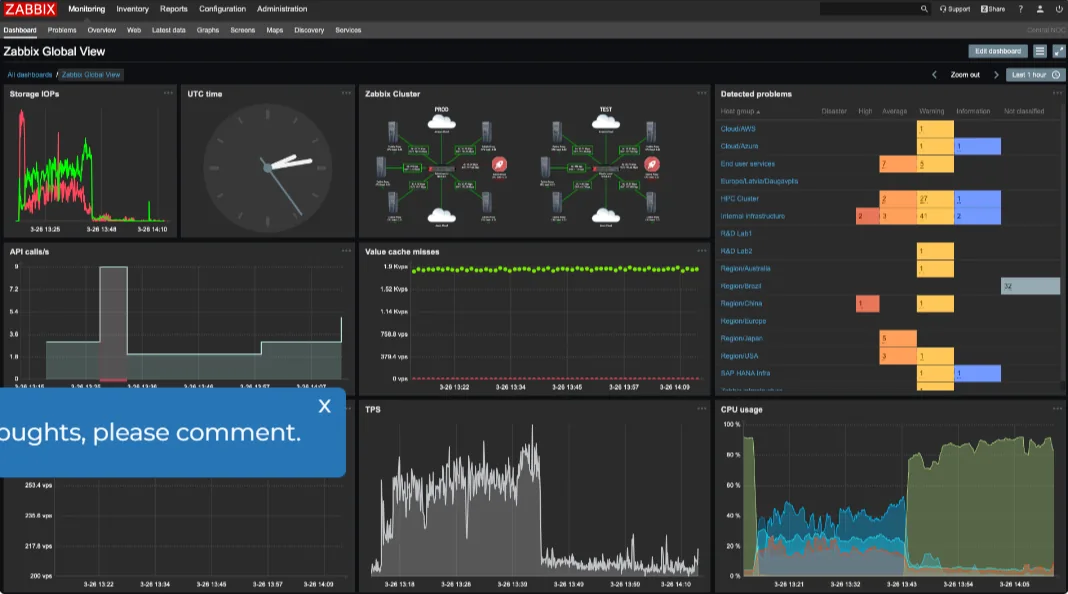Open the End user services host group
Viewport: 1068px width, 594px height.
[747, 163]
